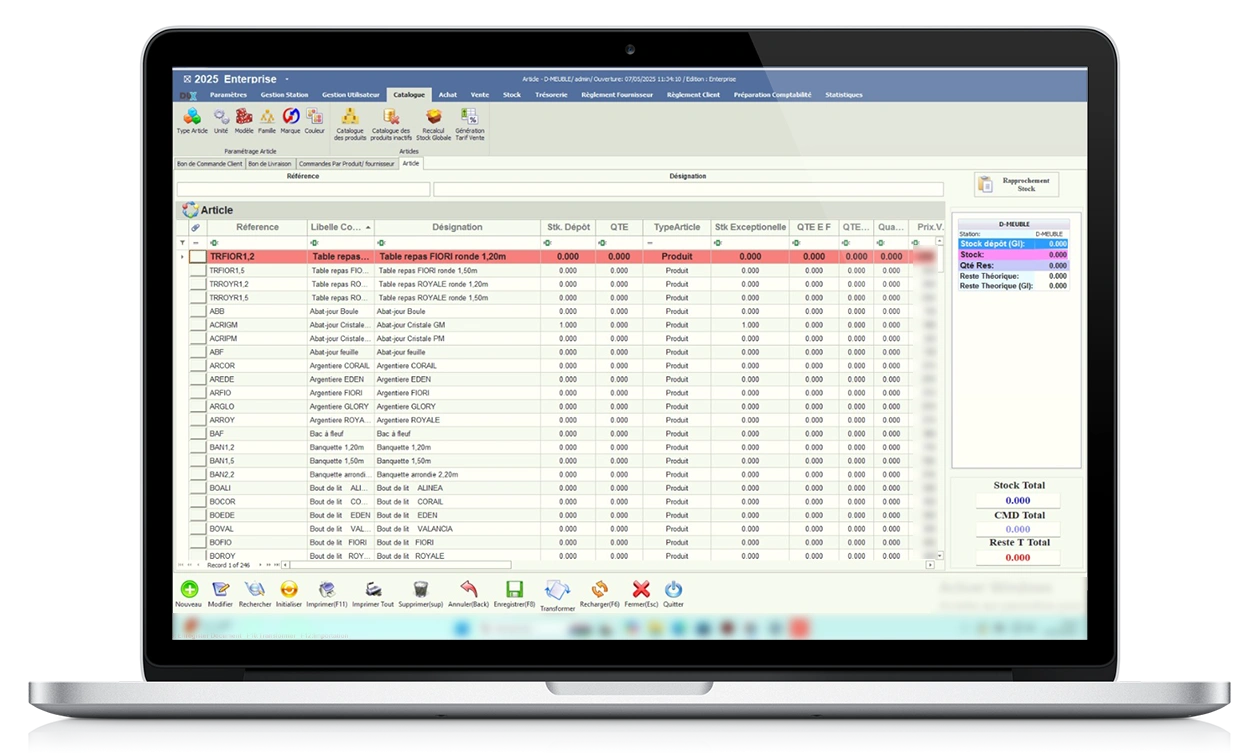This screenshot has width=1260, height=756.
Task: Toggle sort arrow on Libelle Co... column
Action: (x=368, y=228)
